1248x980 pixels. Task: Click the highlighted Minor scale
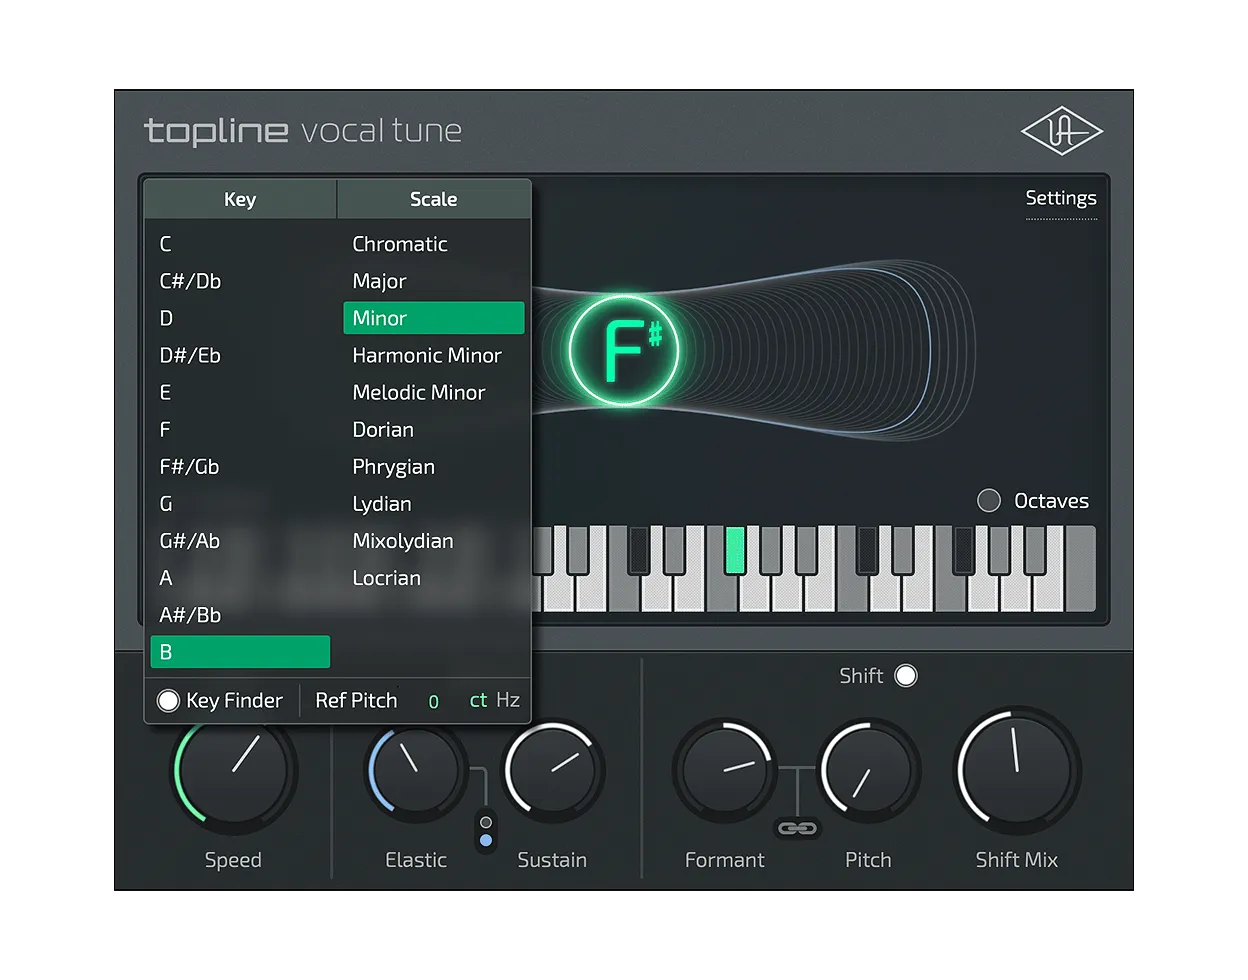[434, 318]
